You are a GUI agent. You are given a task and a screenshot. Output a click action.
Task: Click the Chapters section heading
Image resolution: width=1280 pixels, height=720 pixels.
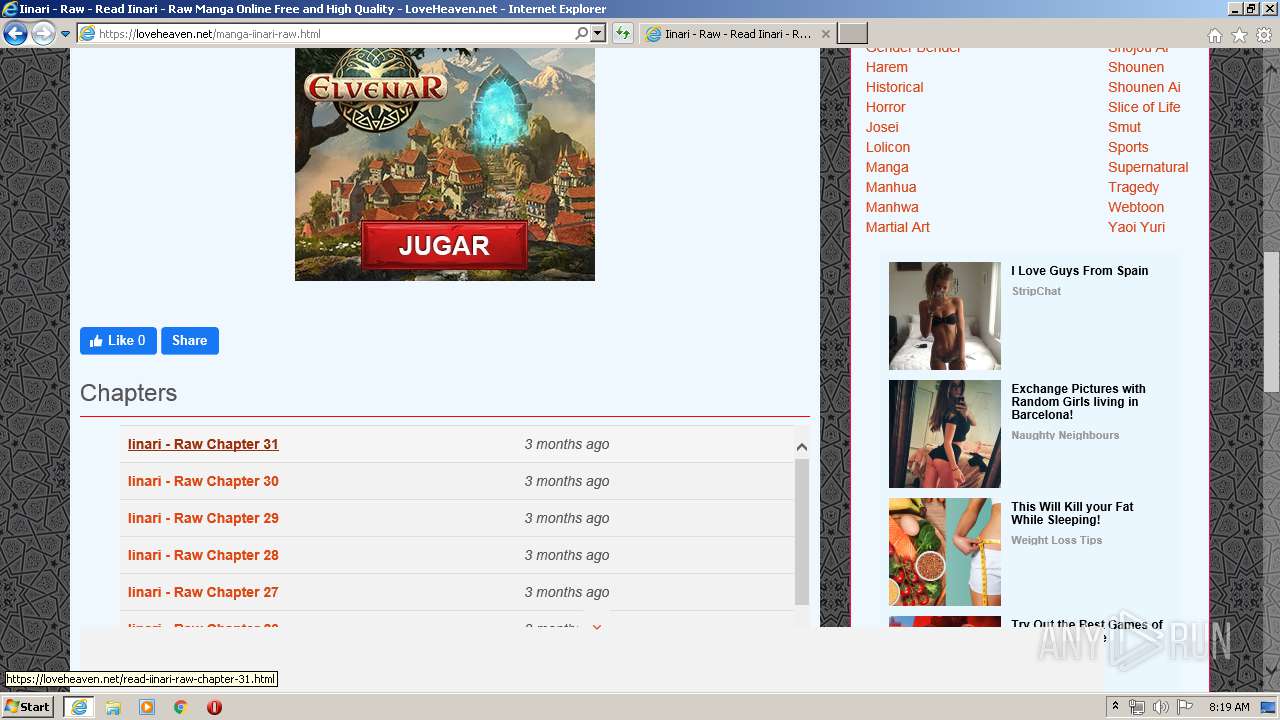click(129, 393)
